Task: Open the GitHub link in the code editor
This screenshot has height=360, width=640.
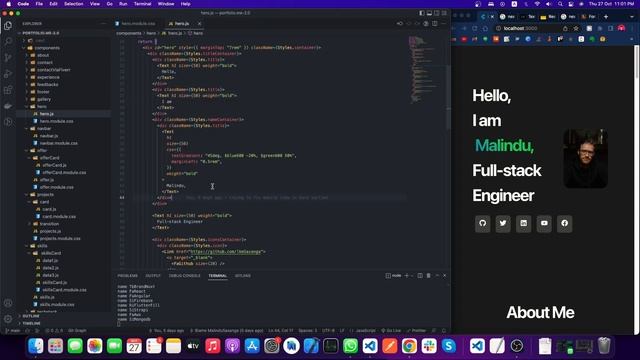Action: point(226,252)
